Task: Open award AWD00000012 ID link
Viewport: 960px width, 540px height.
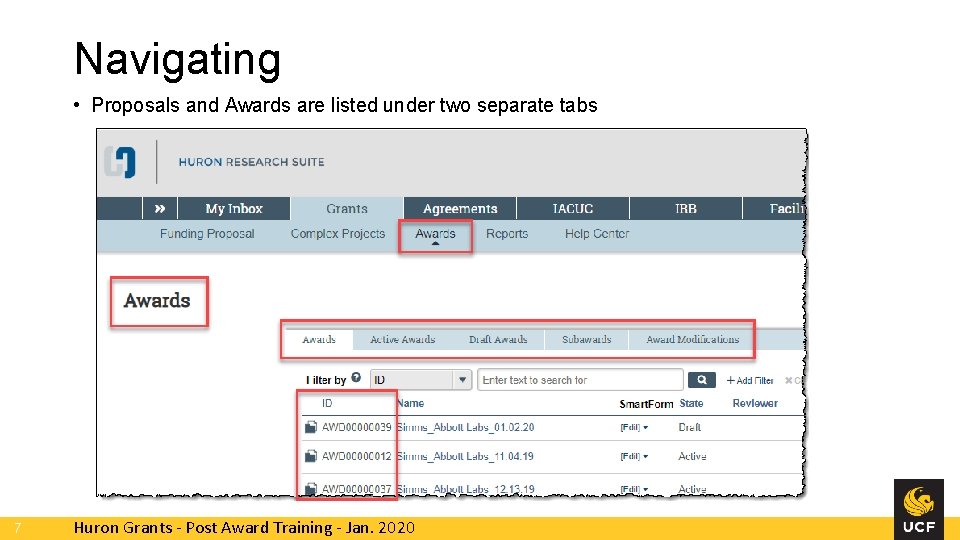Action: tap(356, 456)
